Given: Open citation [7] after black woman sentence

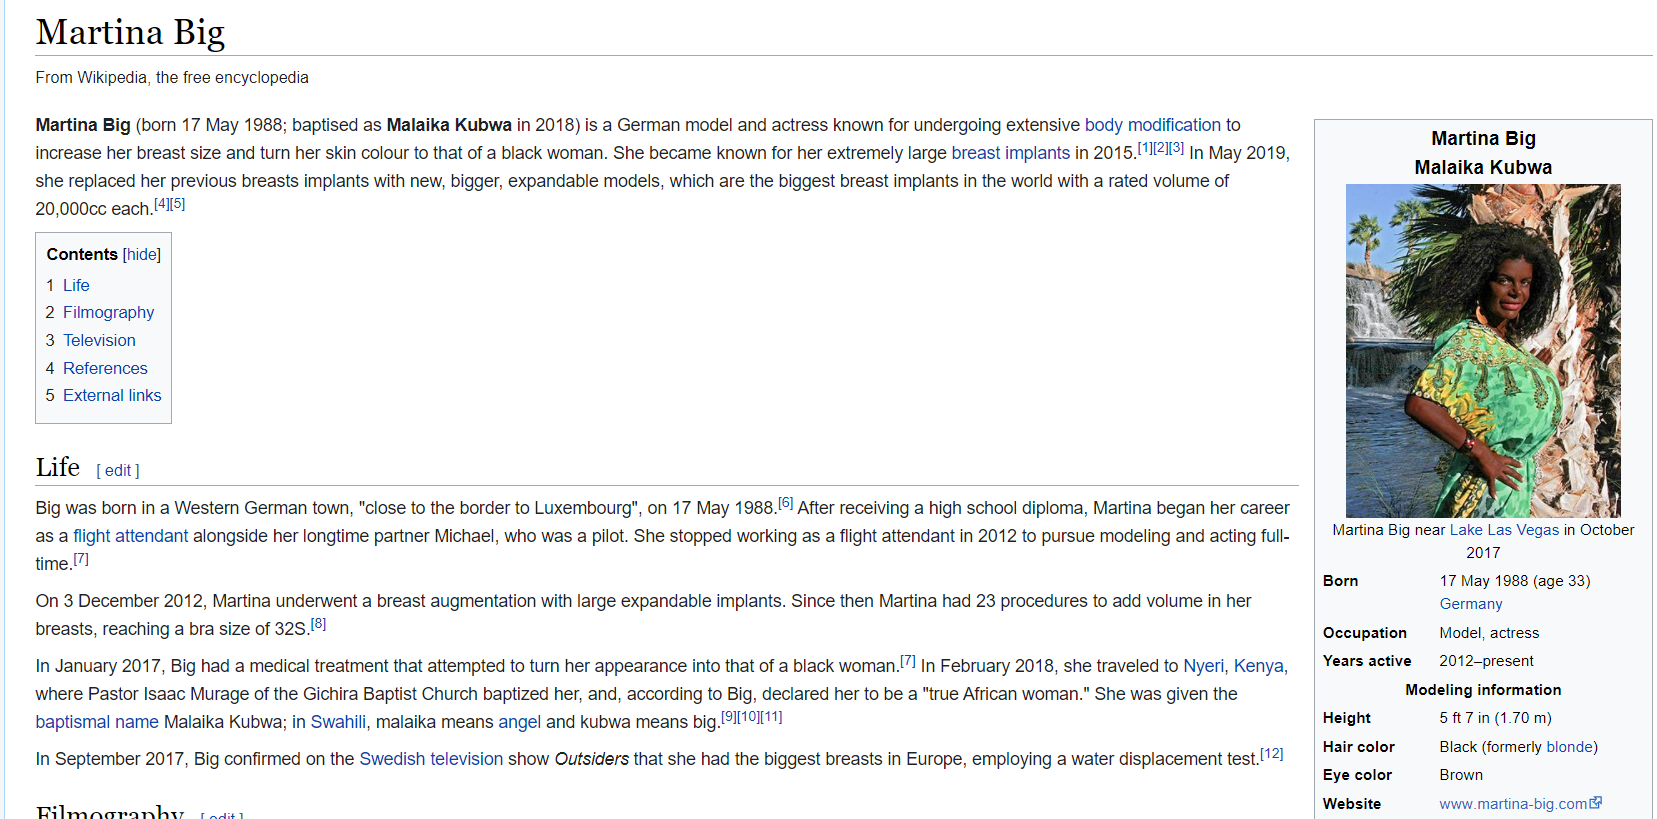Looking at the screenshot, I should (x=908, y=661).
